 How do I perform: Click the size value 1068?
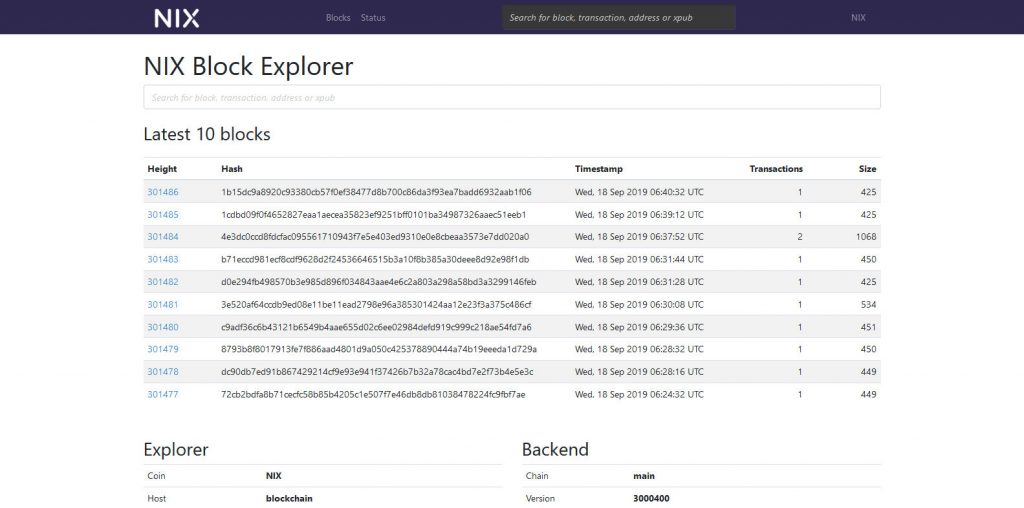click(866, 237)
